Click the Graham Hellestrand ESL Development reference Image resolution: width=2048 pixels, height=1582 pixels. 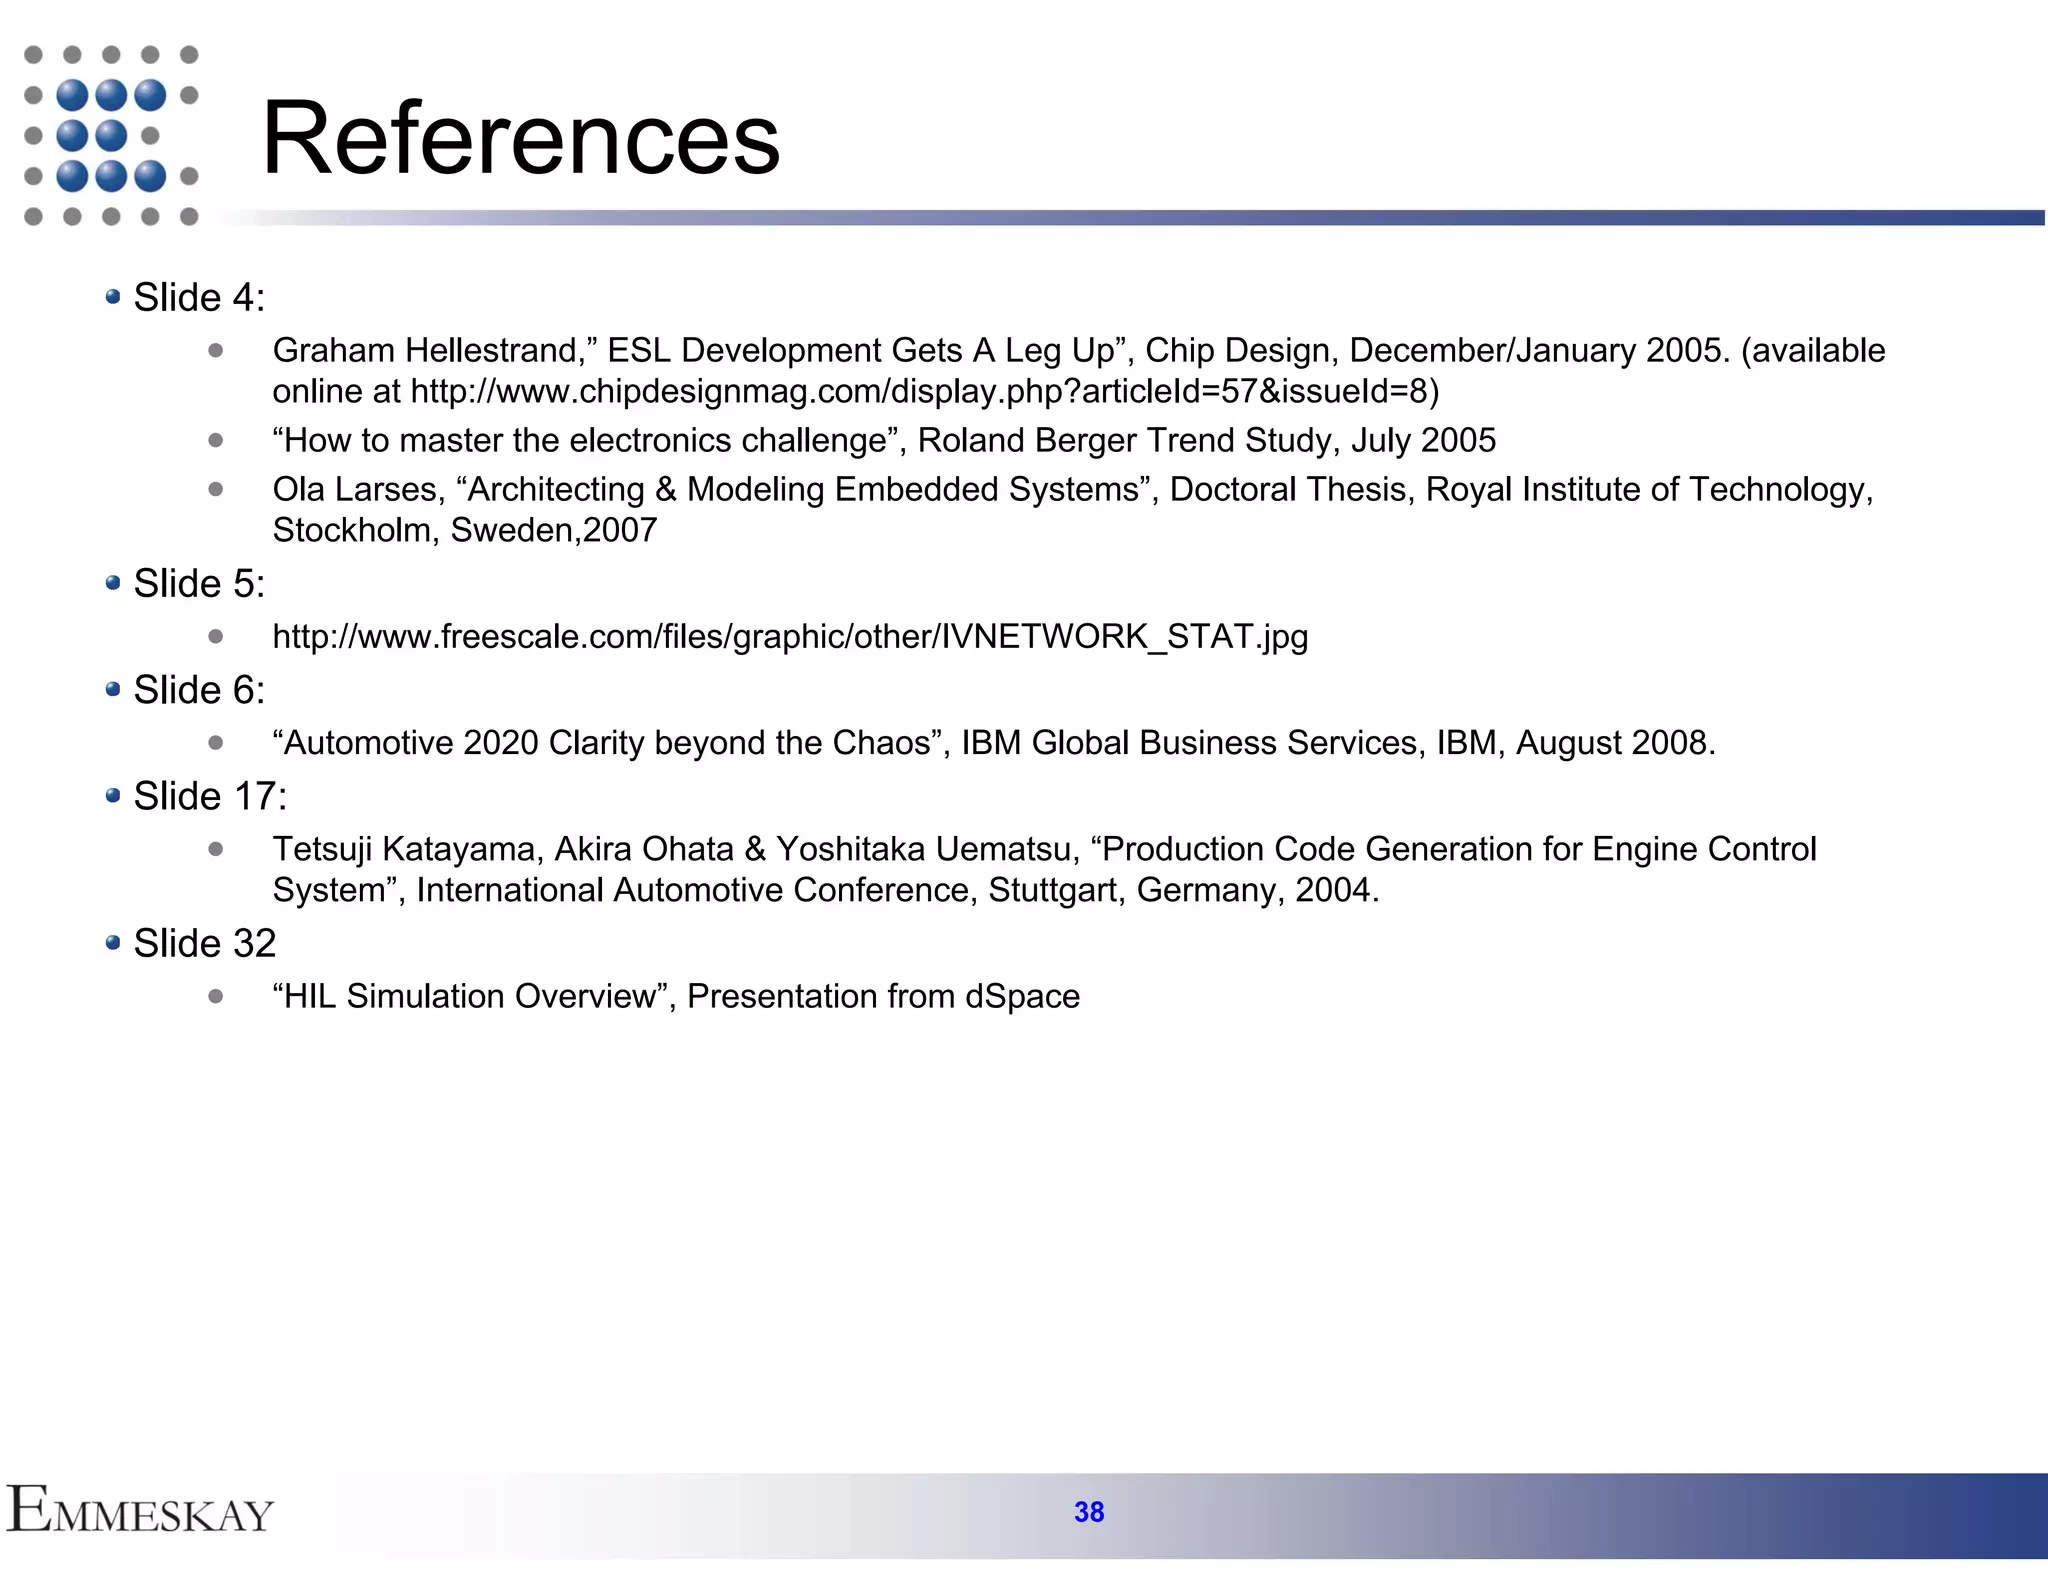pyautogui.click(x=1079, y=370)
